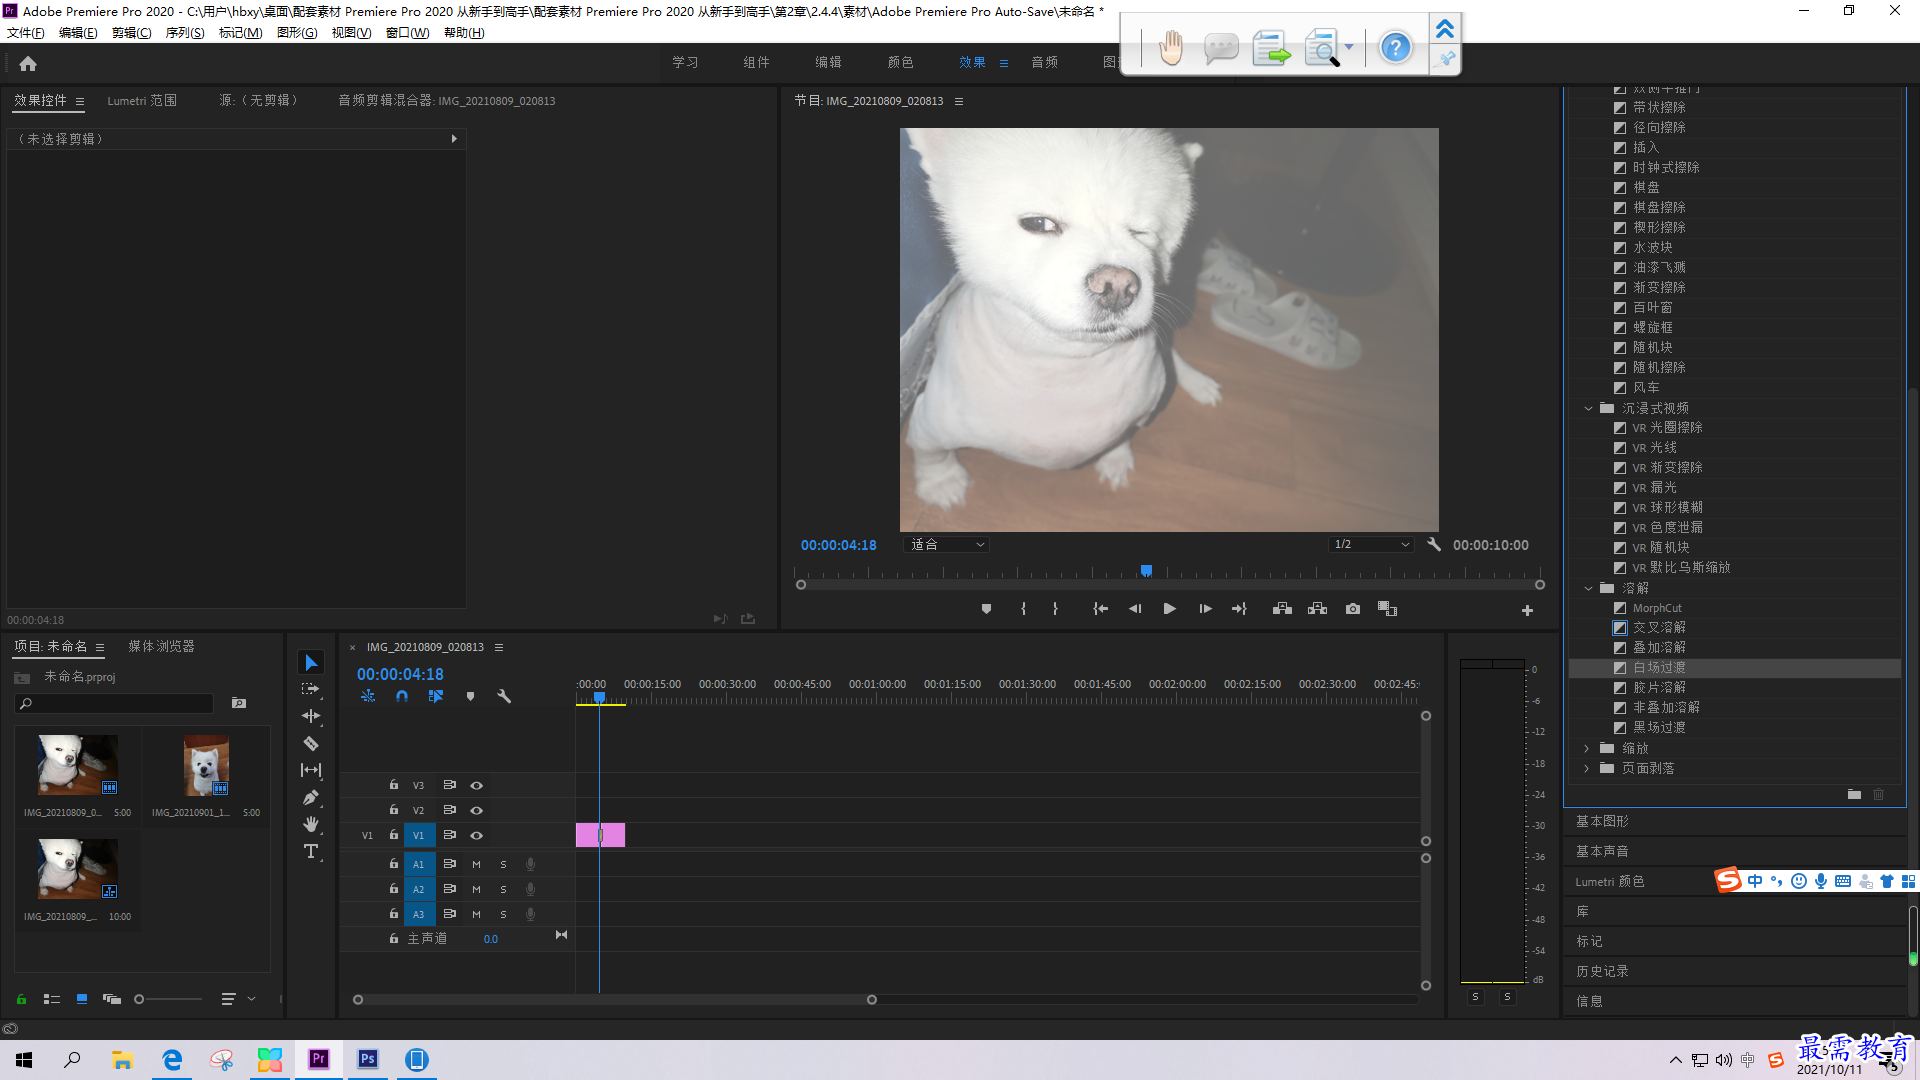Toggle lock on track A3
Screen dimensions: 1920x1080
(x=394, y=914)
